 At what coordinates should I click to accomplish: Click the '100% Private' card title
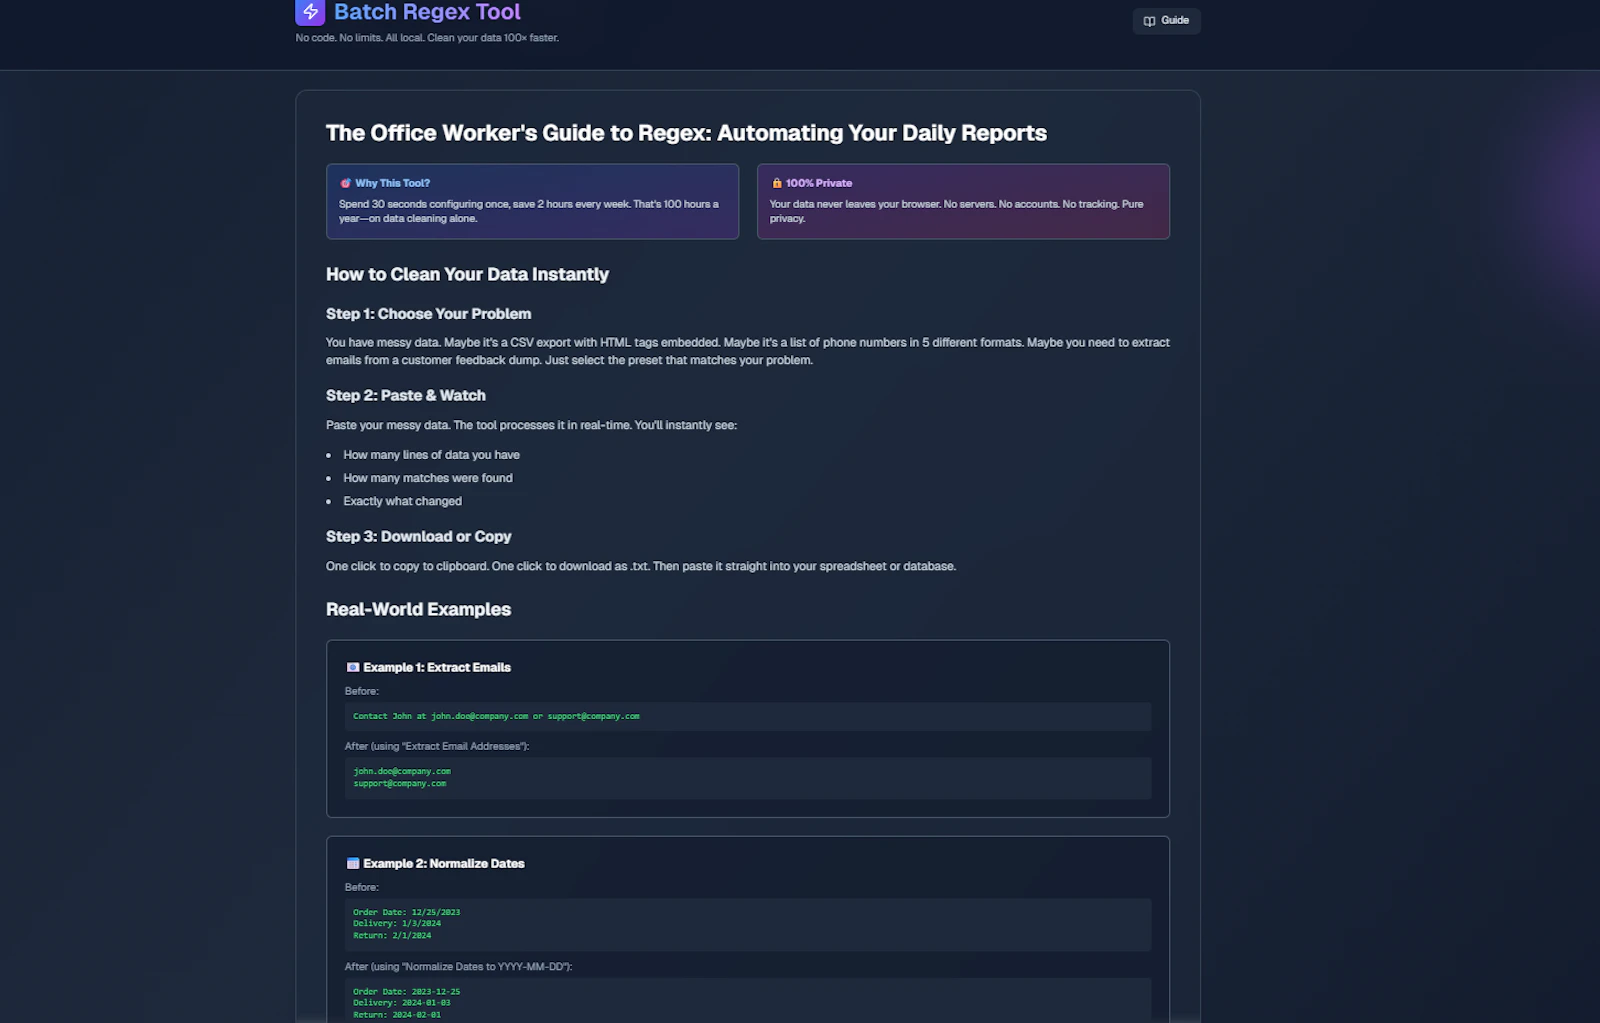tap(818, 183)
